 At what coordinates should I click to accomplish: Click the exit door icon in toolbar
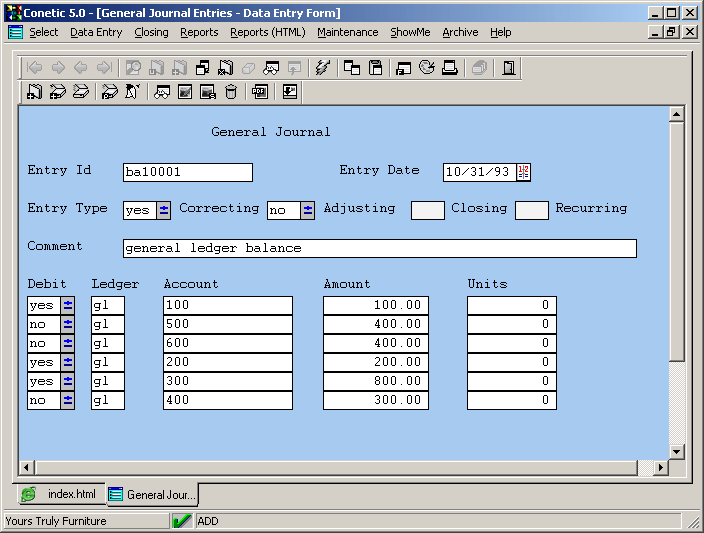509,68
